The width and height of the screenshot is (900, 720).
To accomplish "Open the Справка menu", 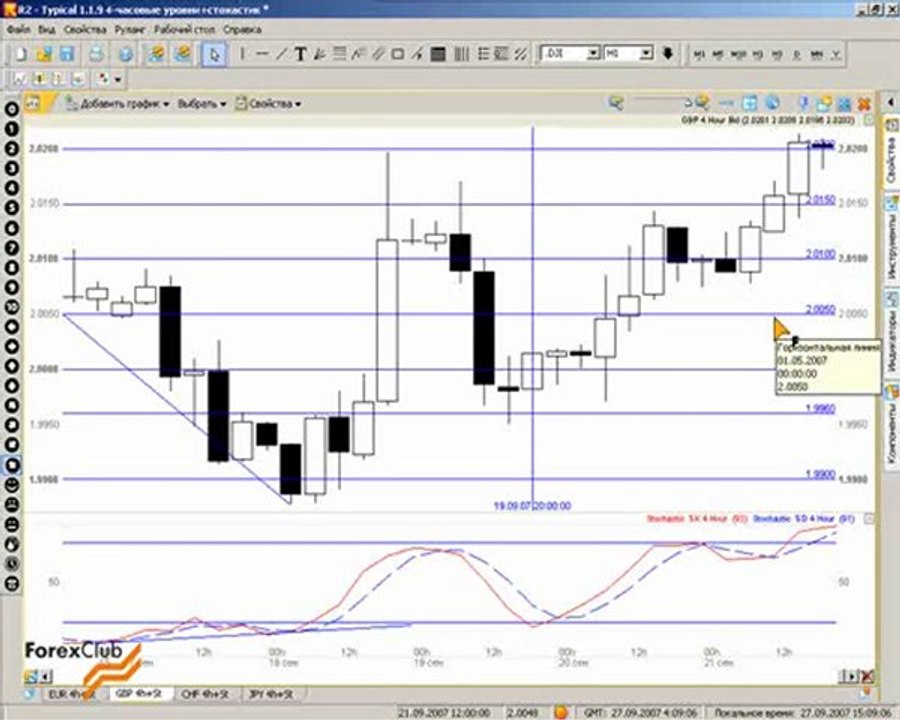I will (242, 29).
